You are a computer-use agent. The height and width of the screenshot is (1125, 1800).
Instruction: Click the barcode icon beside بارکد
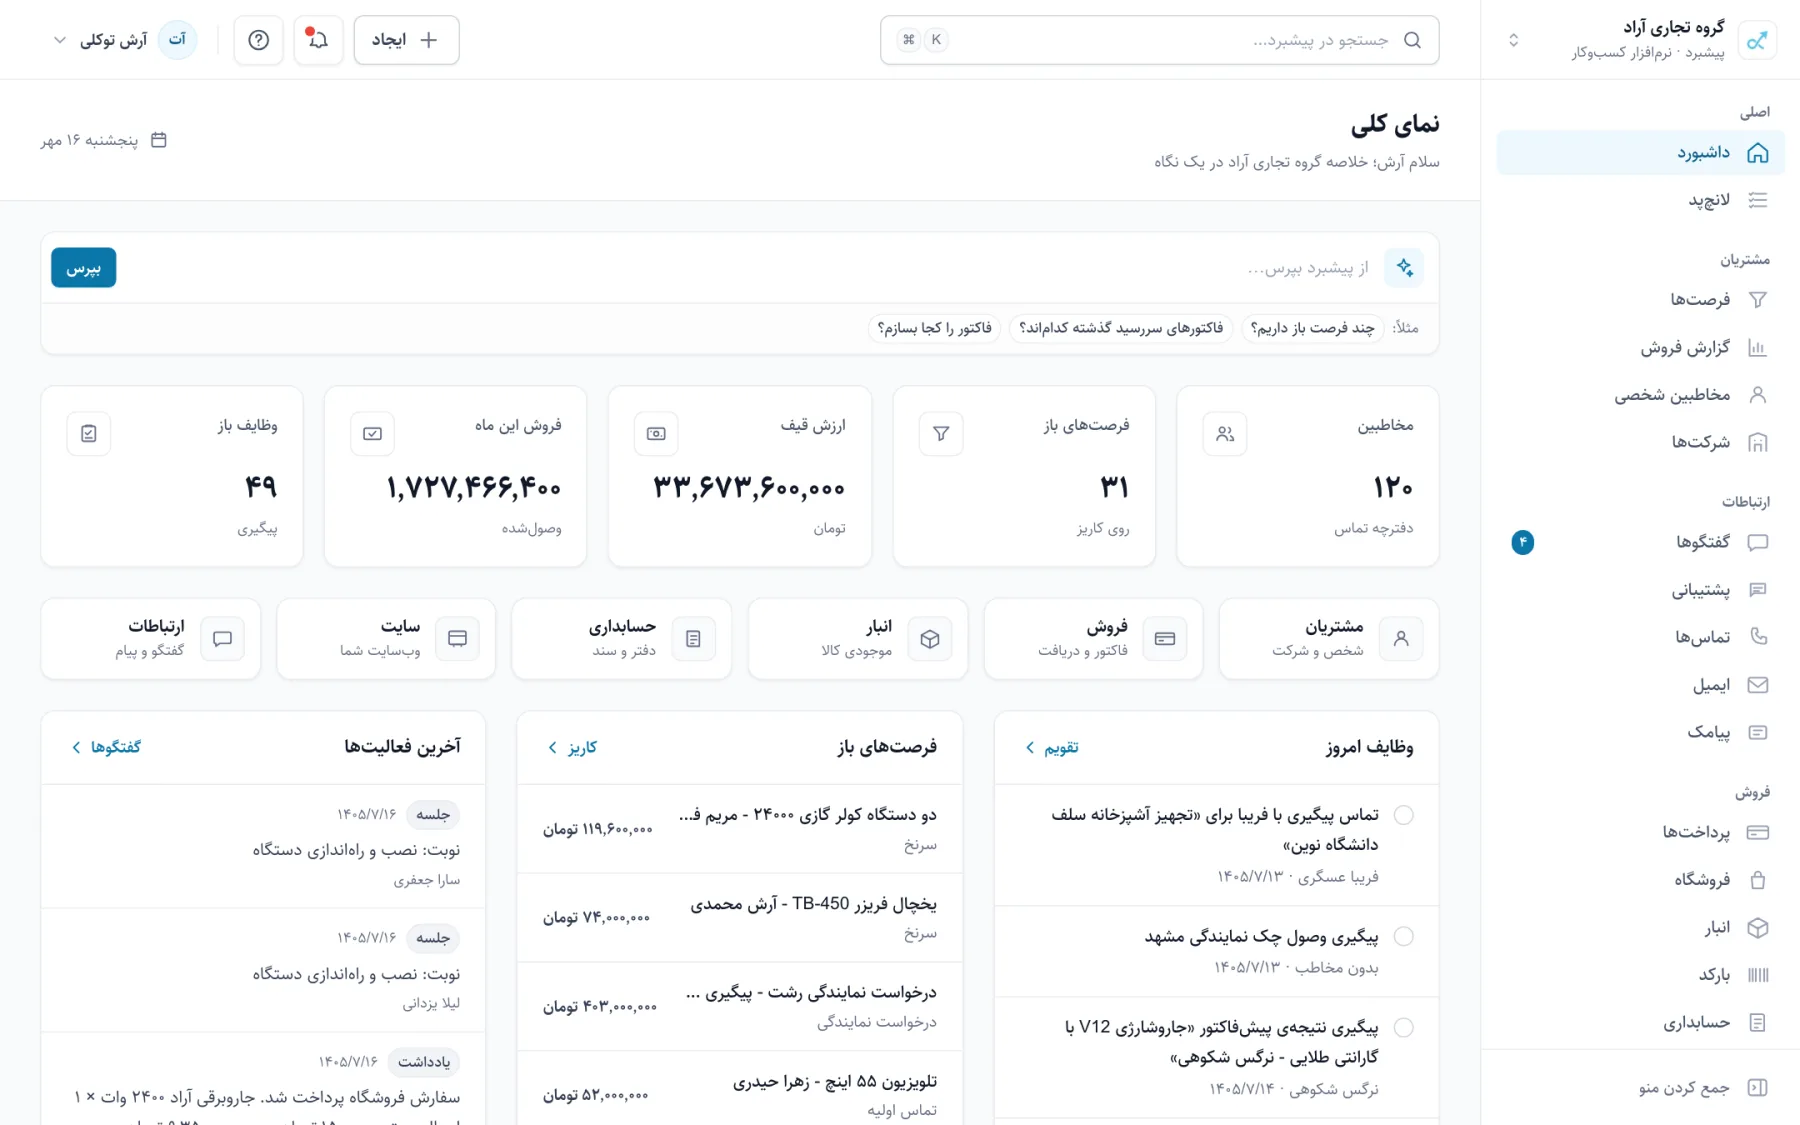[x=1757, y=975]
